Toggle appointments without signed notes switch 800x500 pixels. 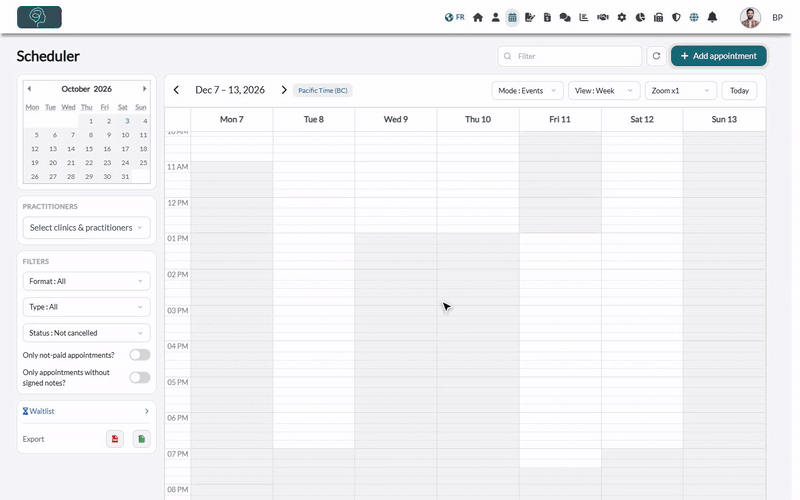coord(139,378)
